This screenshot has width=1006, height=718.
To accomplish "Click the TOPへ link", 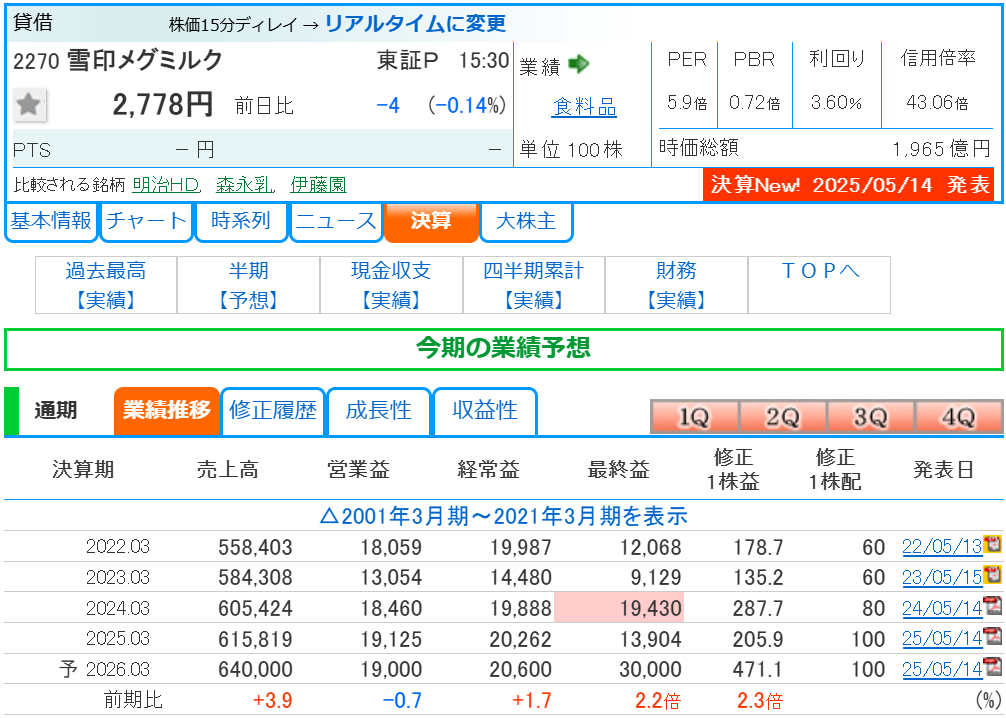I will [819, 271].
